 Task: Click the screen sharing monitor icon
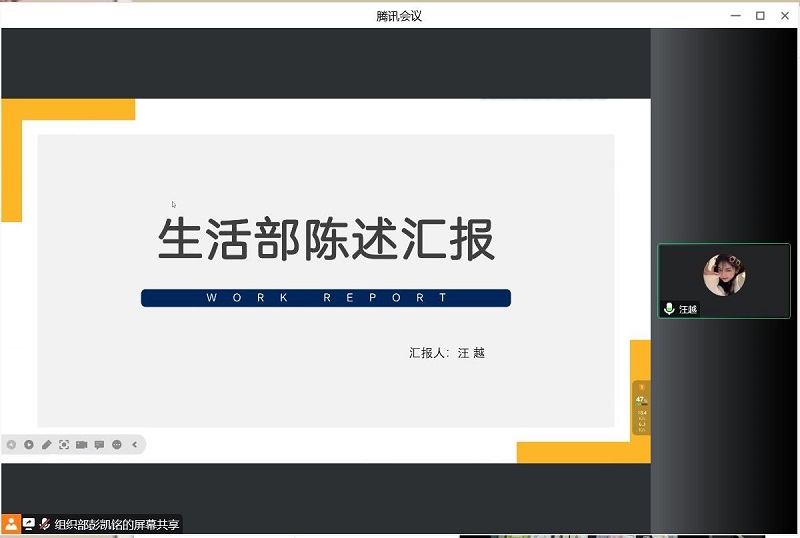pyautogui.click(x=29, y=524)
